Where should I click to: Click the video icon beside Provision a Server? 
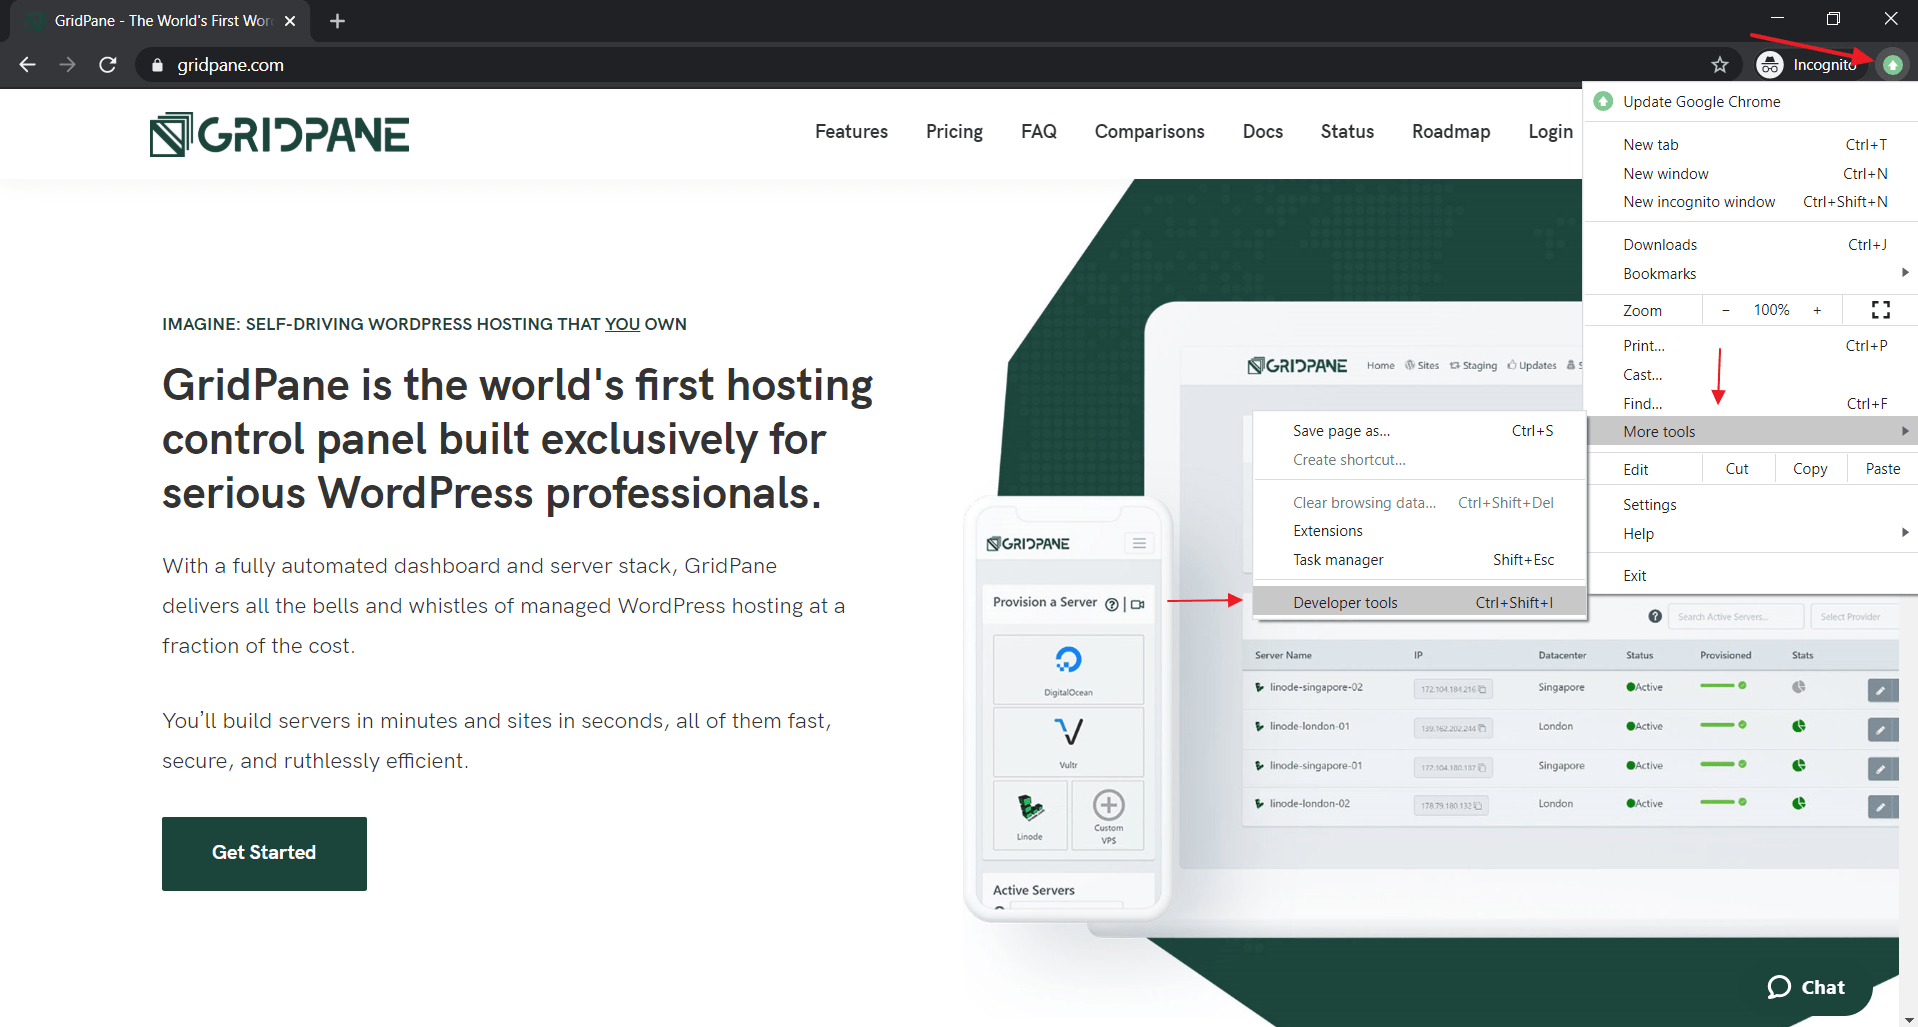[x=1138, y=604]
